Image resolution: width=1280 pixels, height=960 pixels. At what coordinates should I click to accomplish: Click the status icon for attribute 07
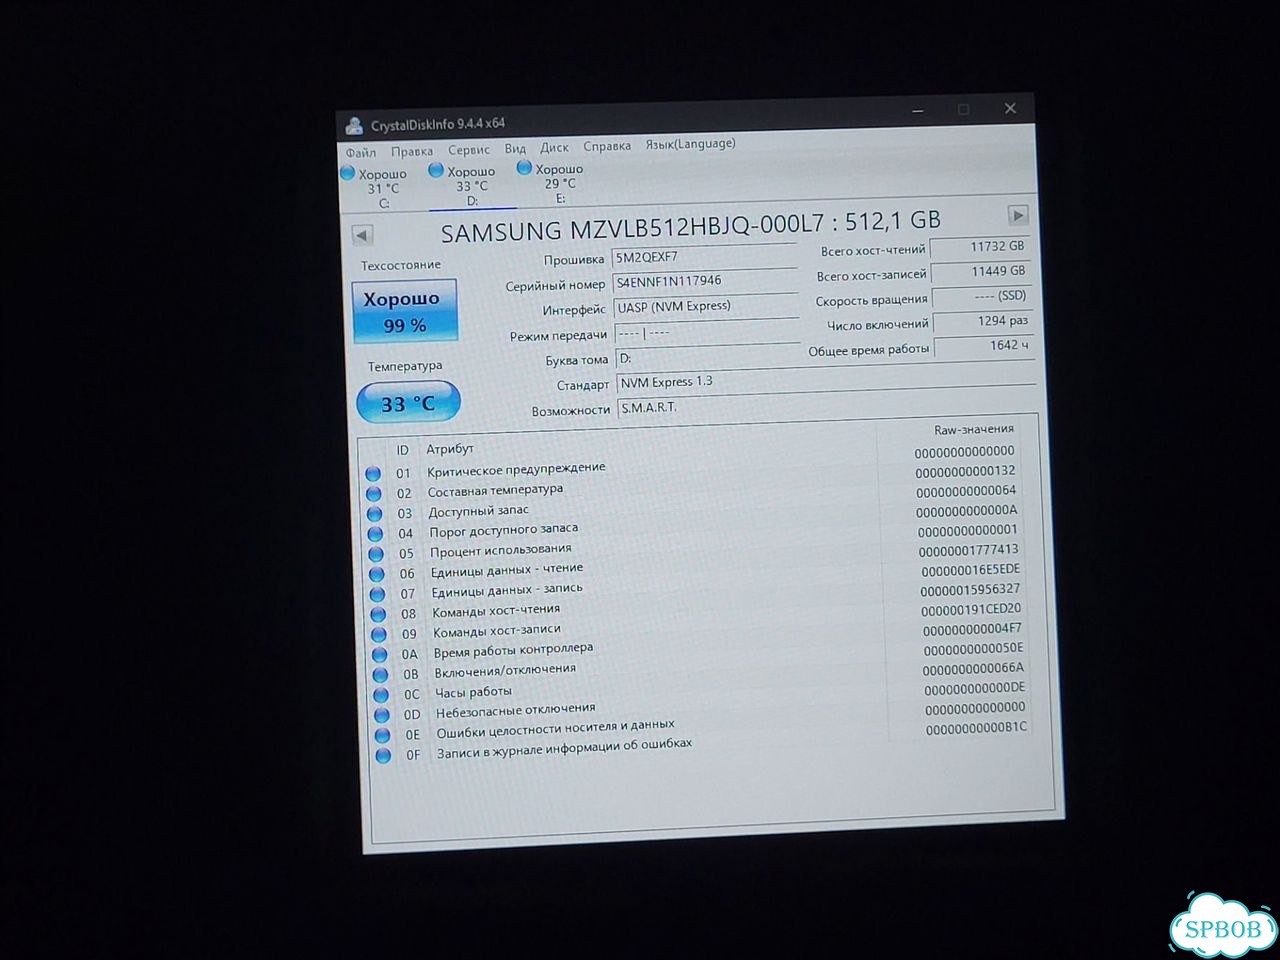[377, 594]
